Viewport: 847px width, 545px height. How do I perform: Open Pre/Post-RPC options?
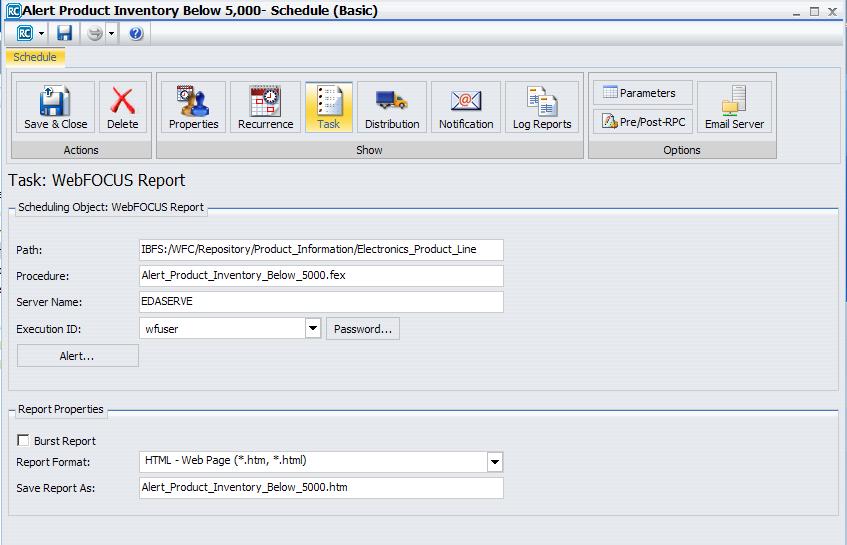[x=643, y=122]
